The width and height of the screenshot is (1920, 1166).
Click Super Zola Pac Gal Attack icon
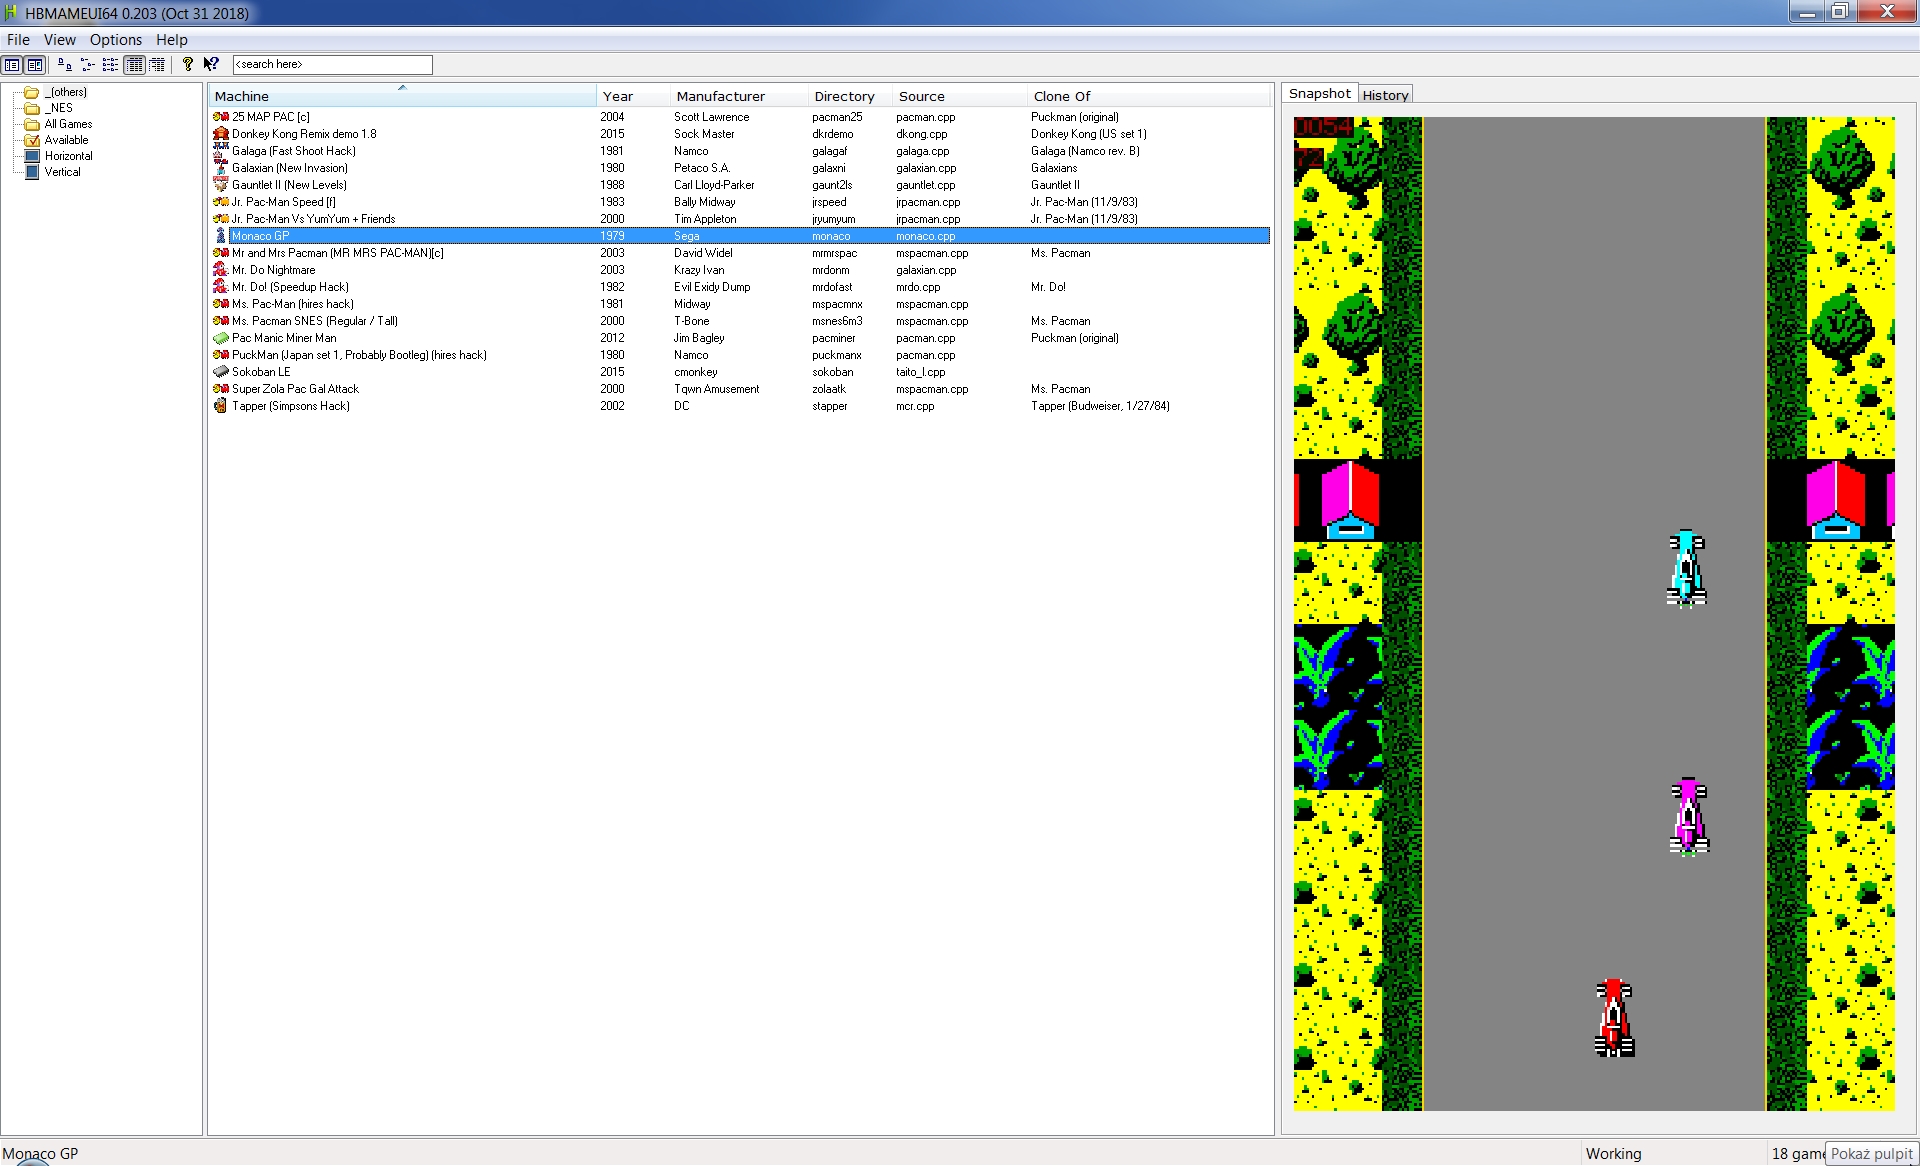coord(221,389)
